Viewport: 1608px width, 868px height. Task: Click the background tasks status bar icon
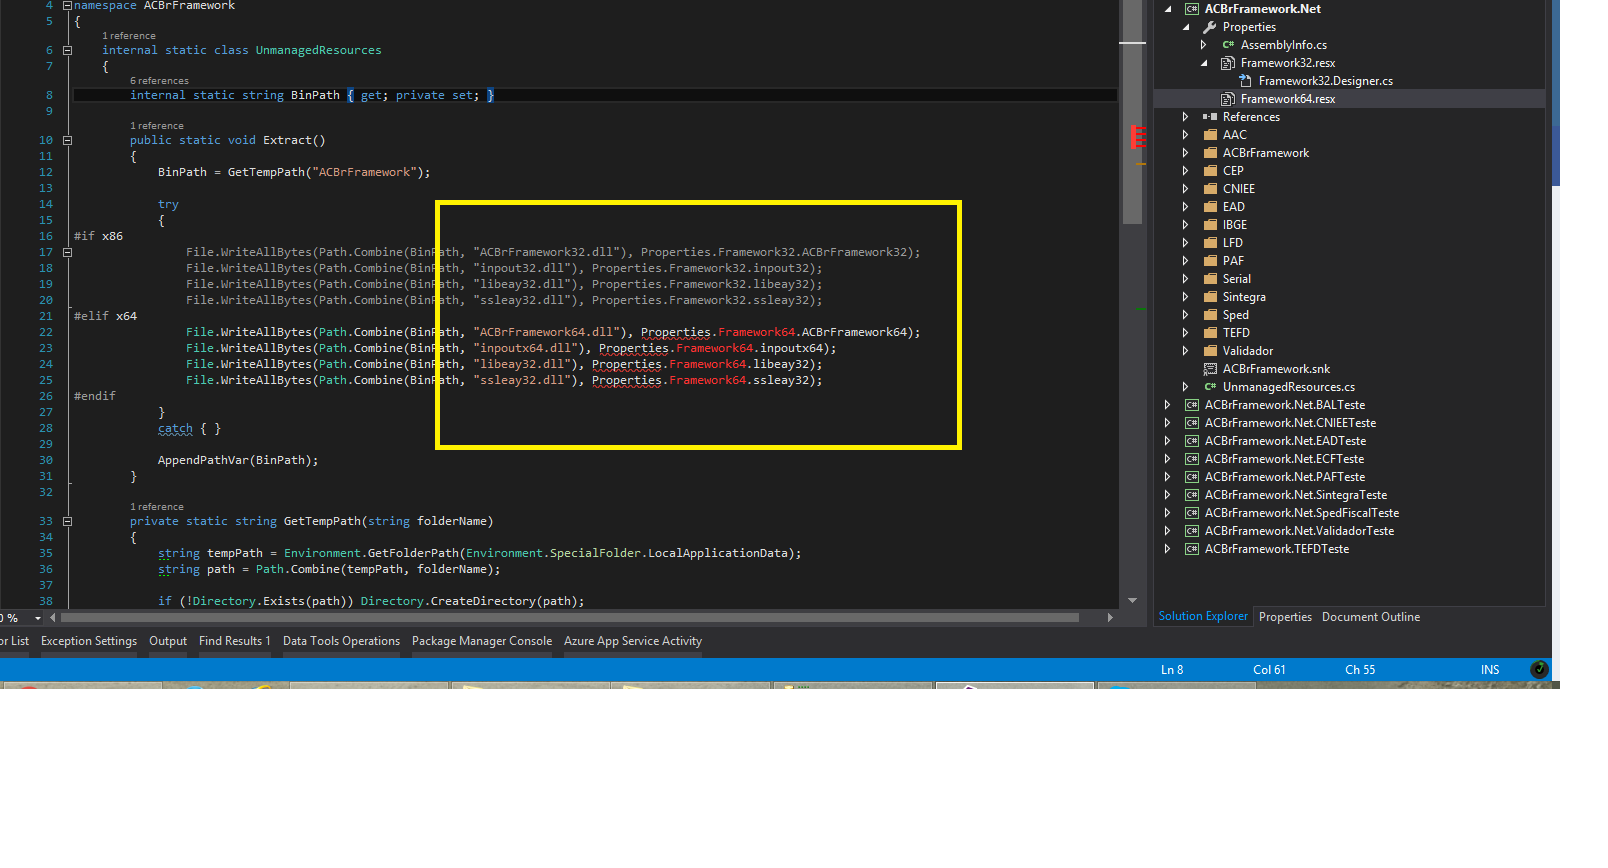1539,669
